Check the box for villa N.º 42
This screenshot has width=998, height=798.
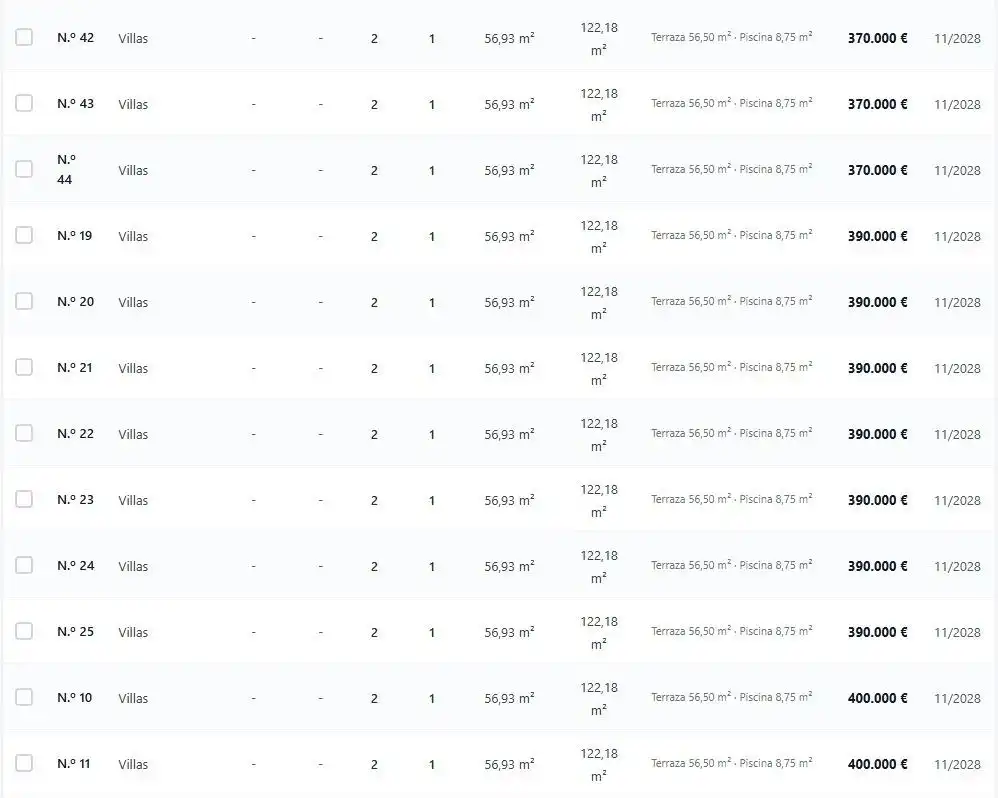24,37
